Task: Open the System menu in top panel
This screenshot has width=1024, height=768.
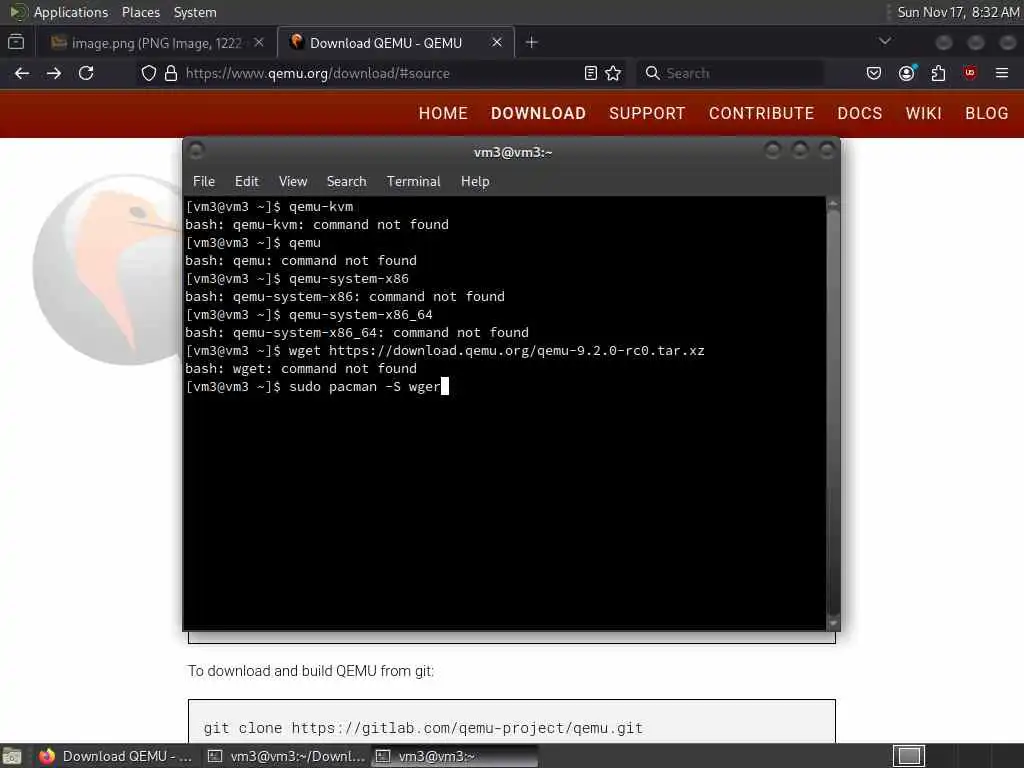Action: tap(195, 12)
